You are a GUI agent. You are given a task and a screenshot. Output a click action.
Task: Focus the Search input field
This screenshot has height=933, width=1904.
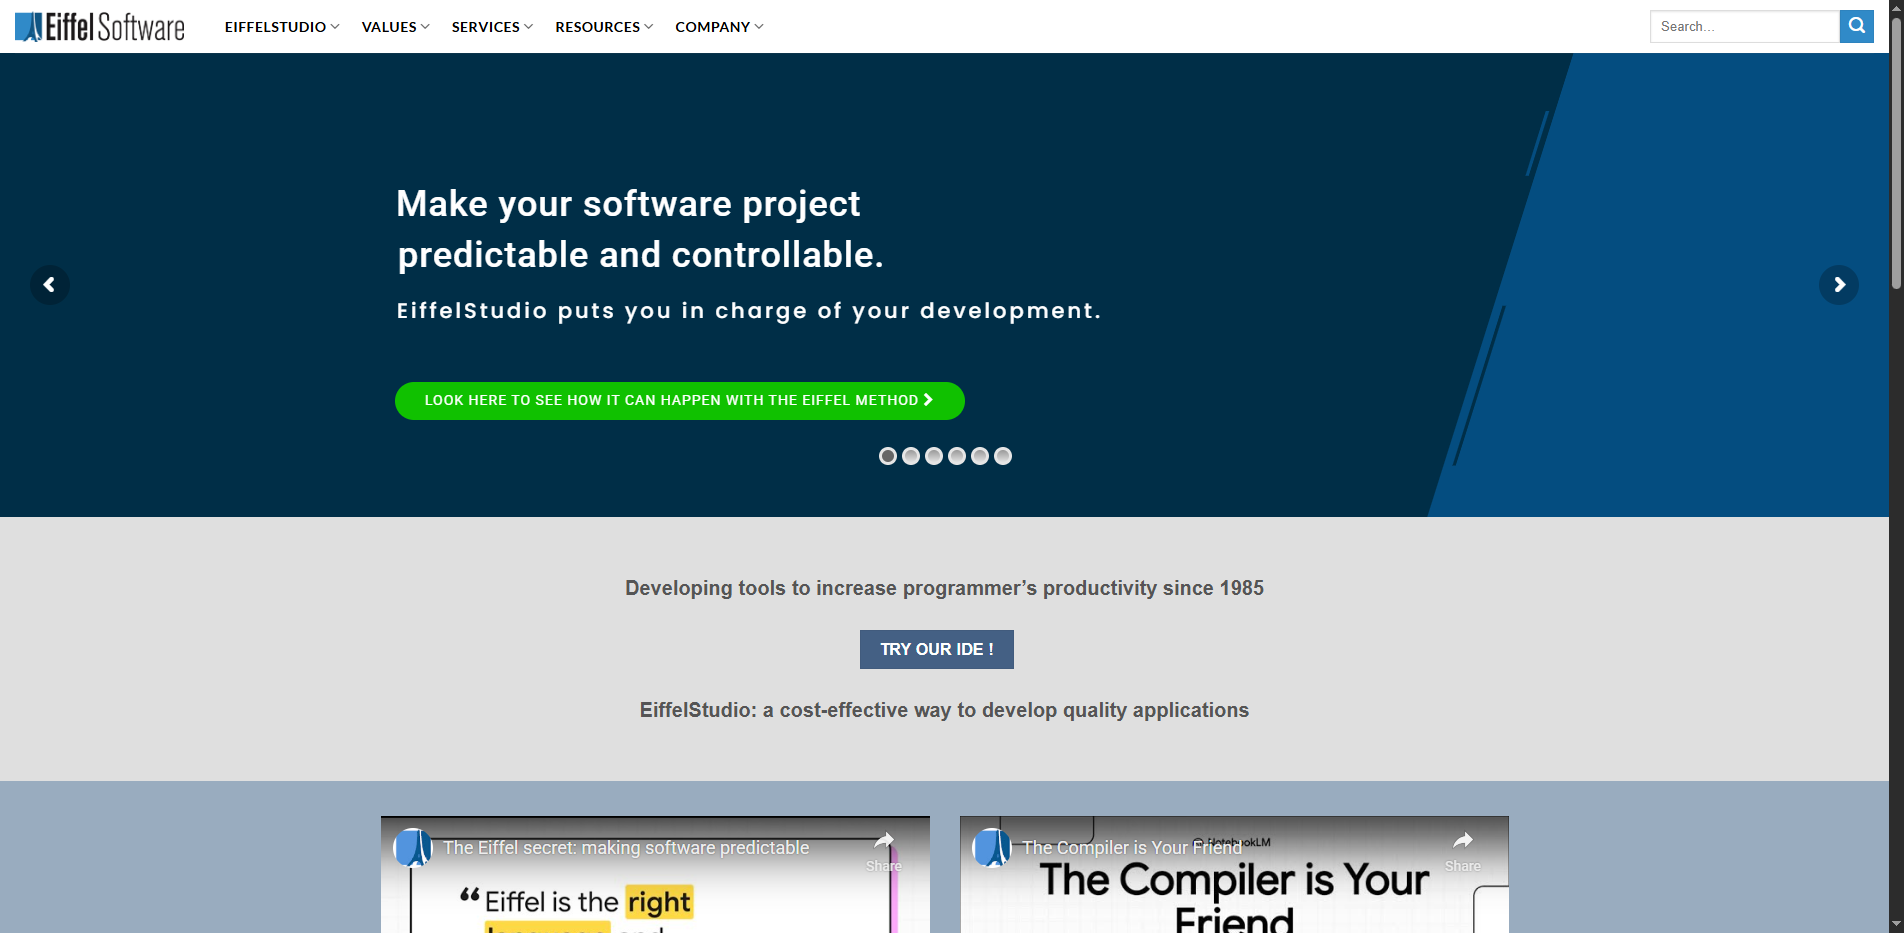coord(1744,26)
